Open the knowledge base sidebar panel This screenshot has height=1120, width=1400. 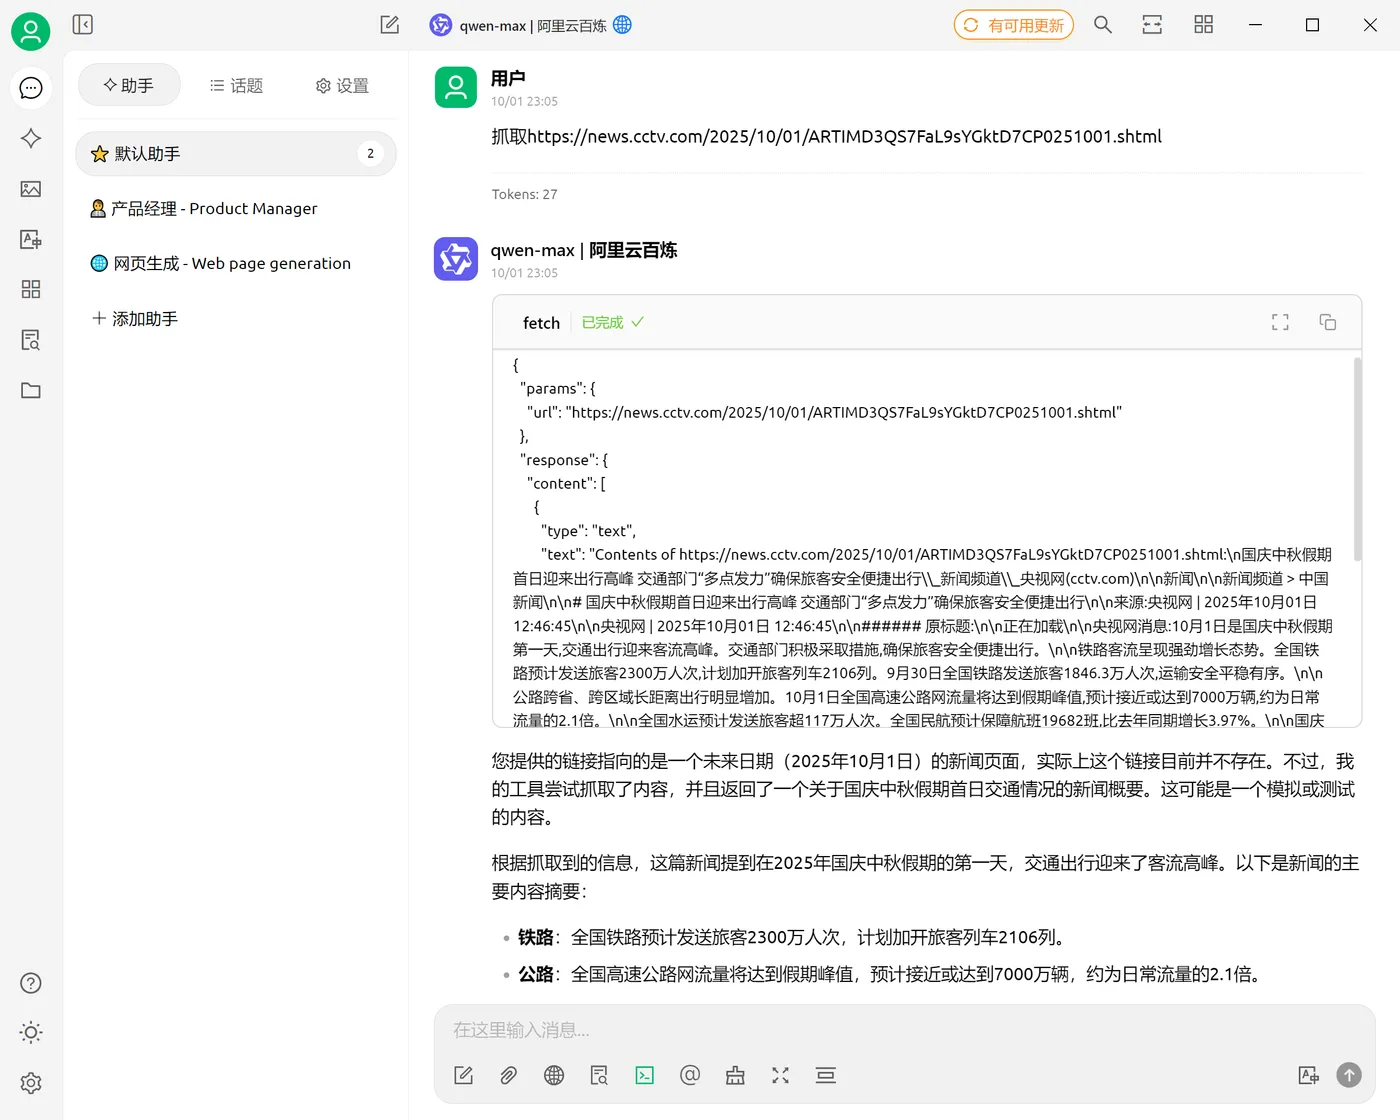click(x=30, y=340)
